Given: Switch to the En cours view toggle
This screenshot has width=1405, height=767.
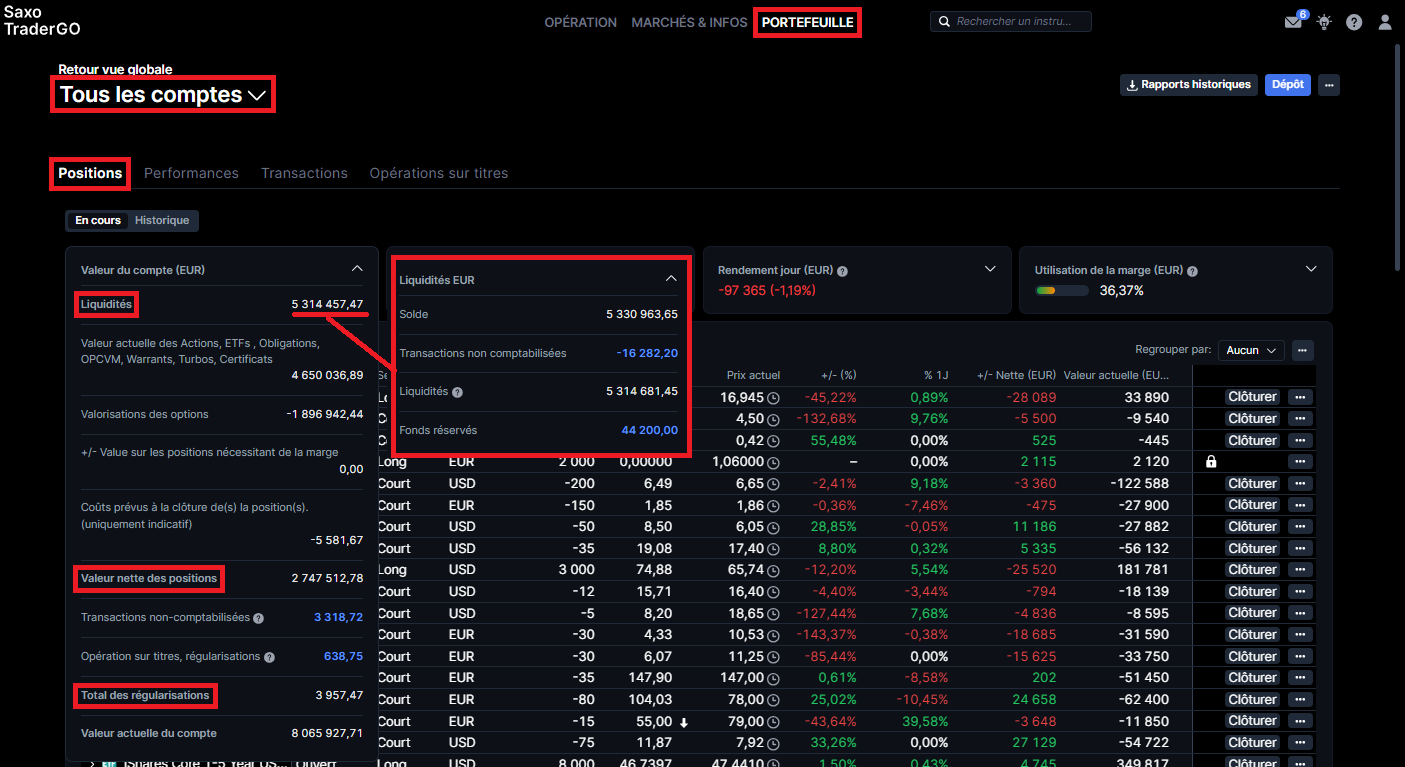Looking at the screenshot, I should pos(98,220).
